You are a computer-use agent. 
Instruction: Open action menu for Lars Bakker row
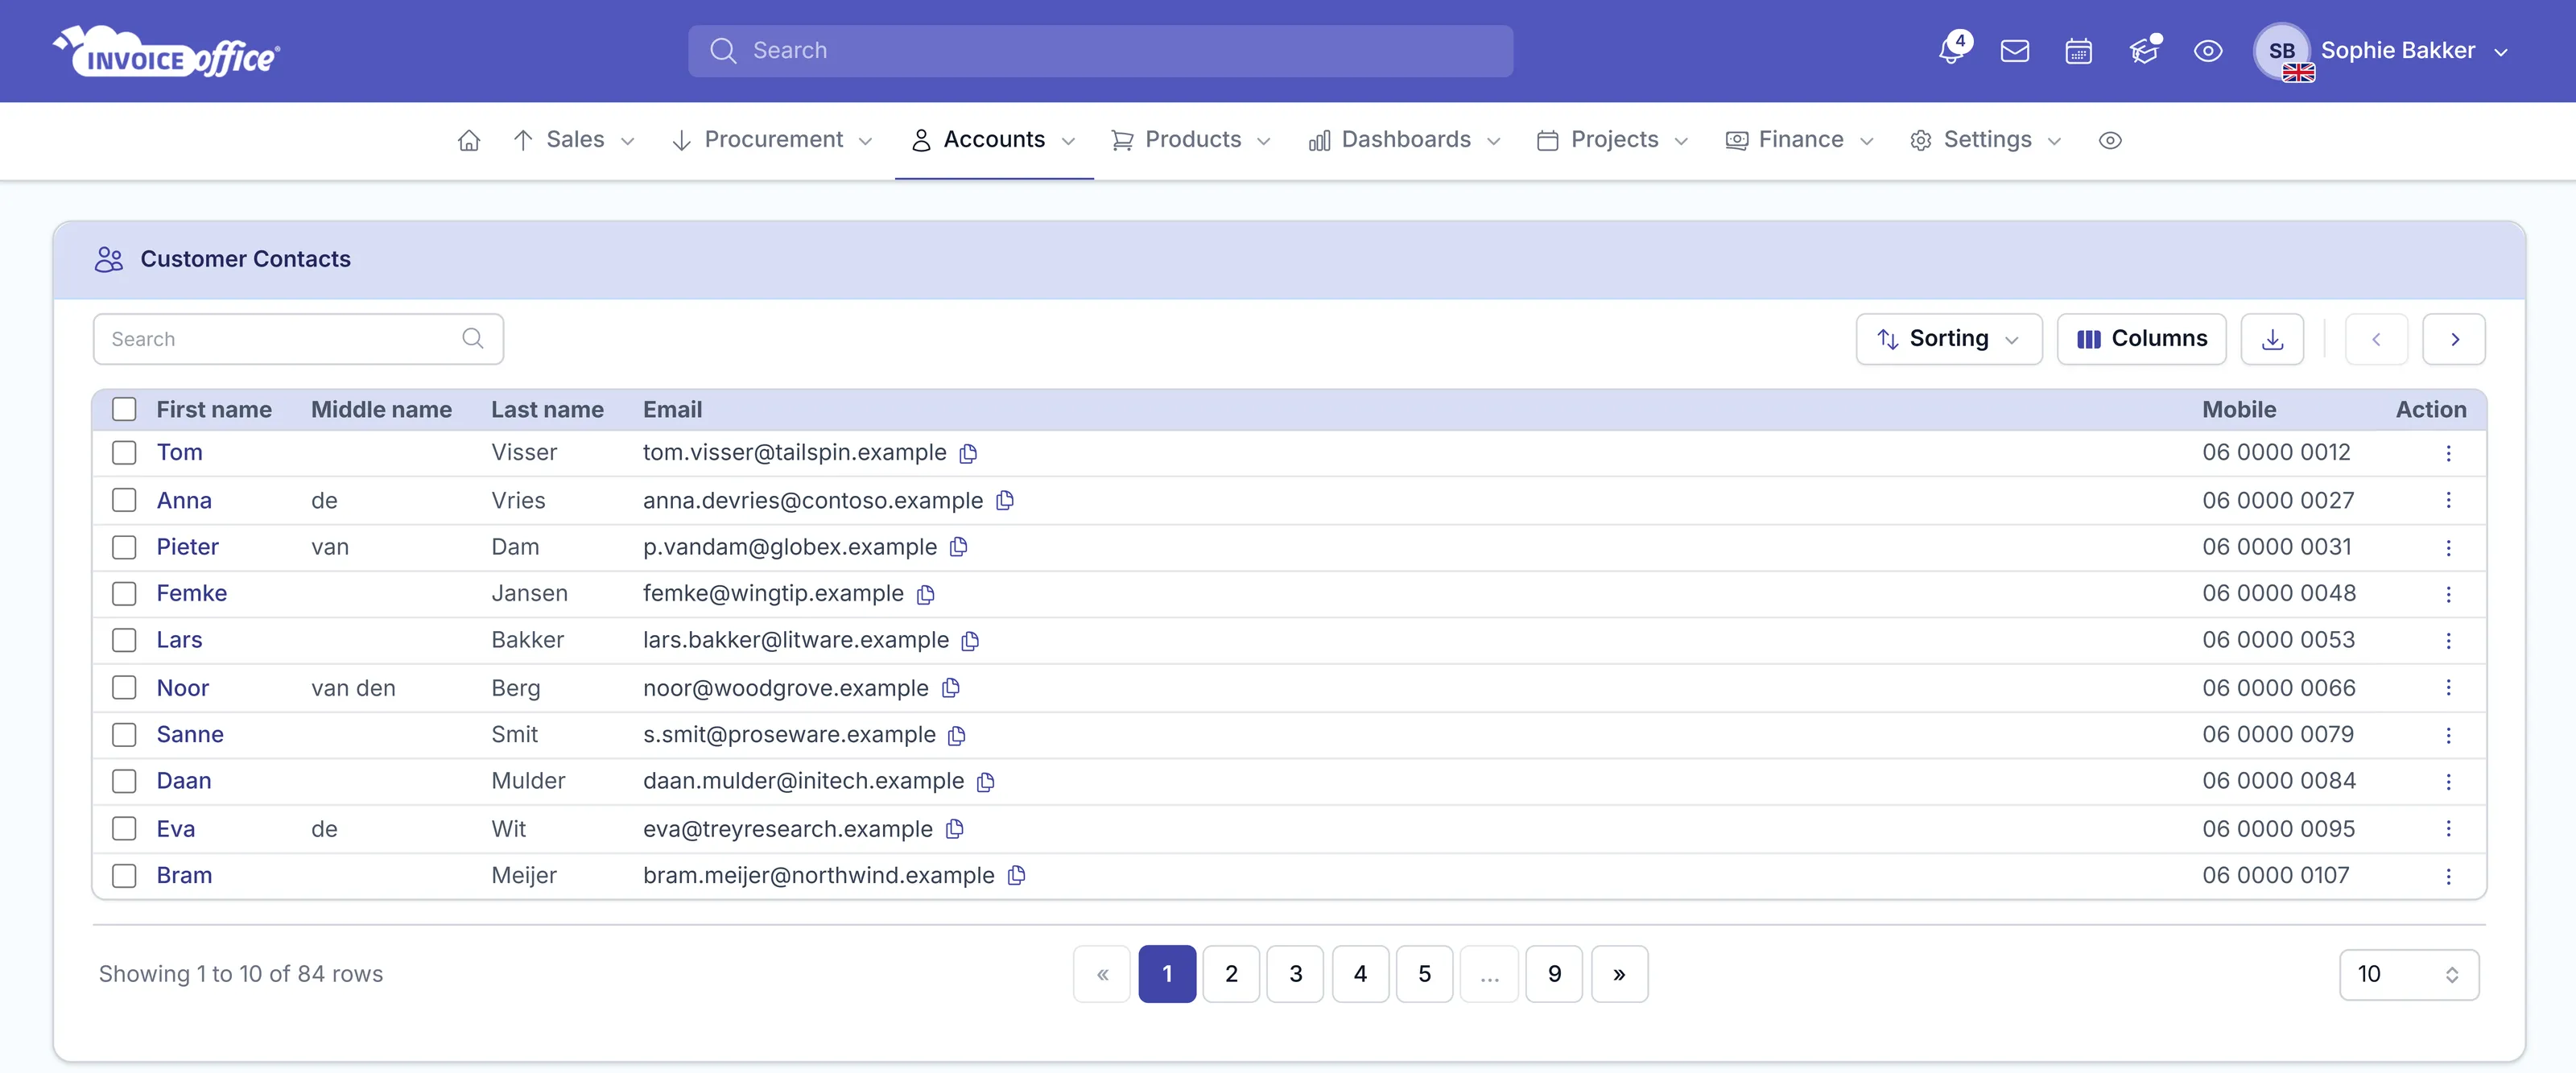click(x=2448, y=640)
